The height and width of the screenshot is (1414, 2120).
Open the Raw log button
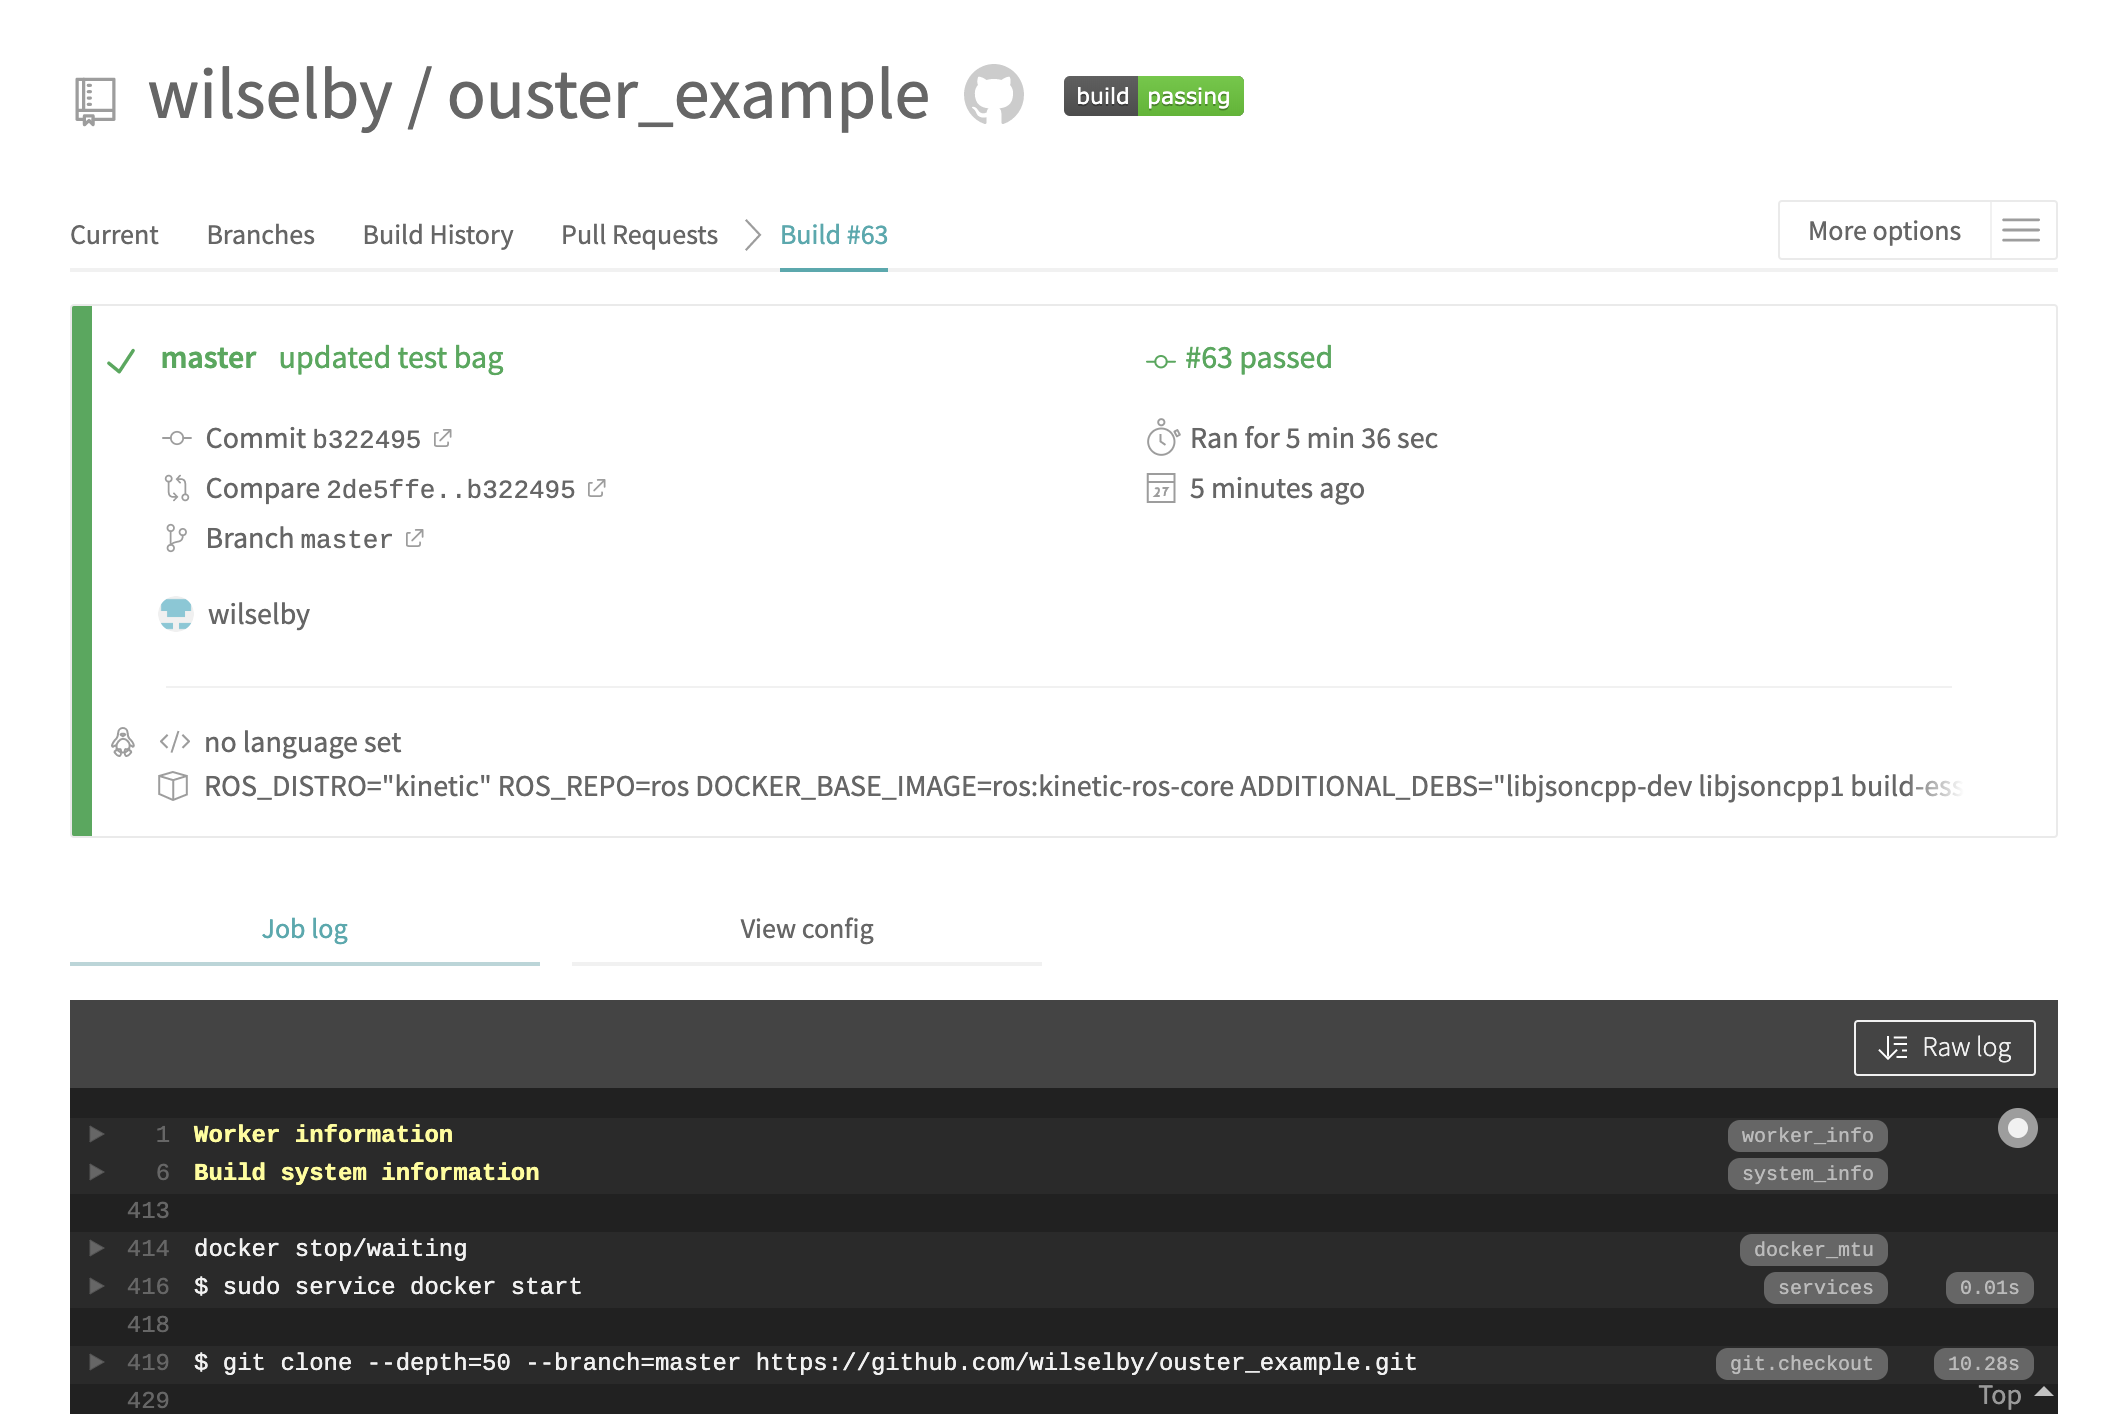tap(1944, 1047)
